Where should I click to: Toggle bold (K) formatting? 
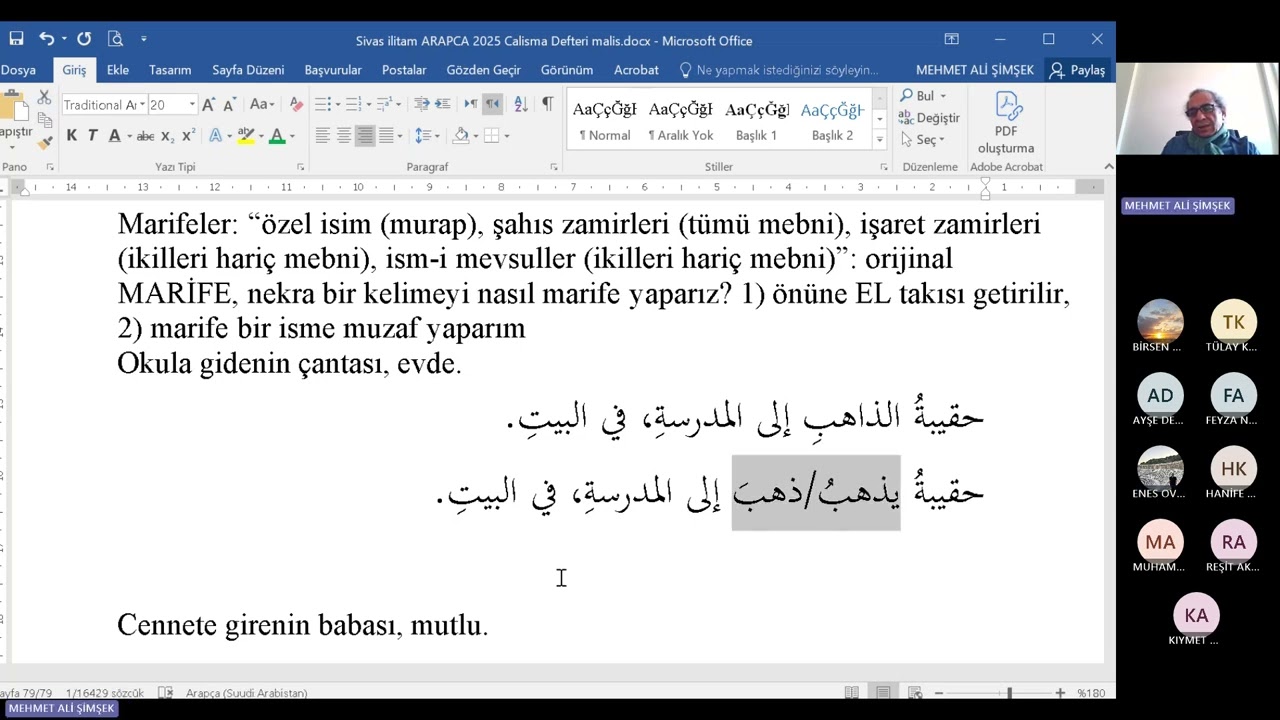[71, 136]
